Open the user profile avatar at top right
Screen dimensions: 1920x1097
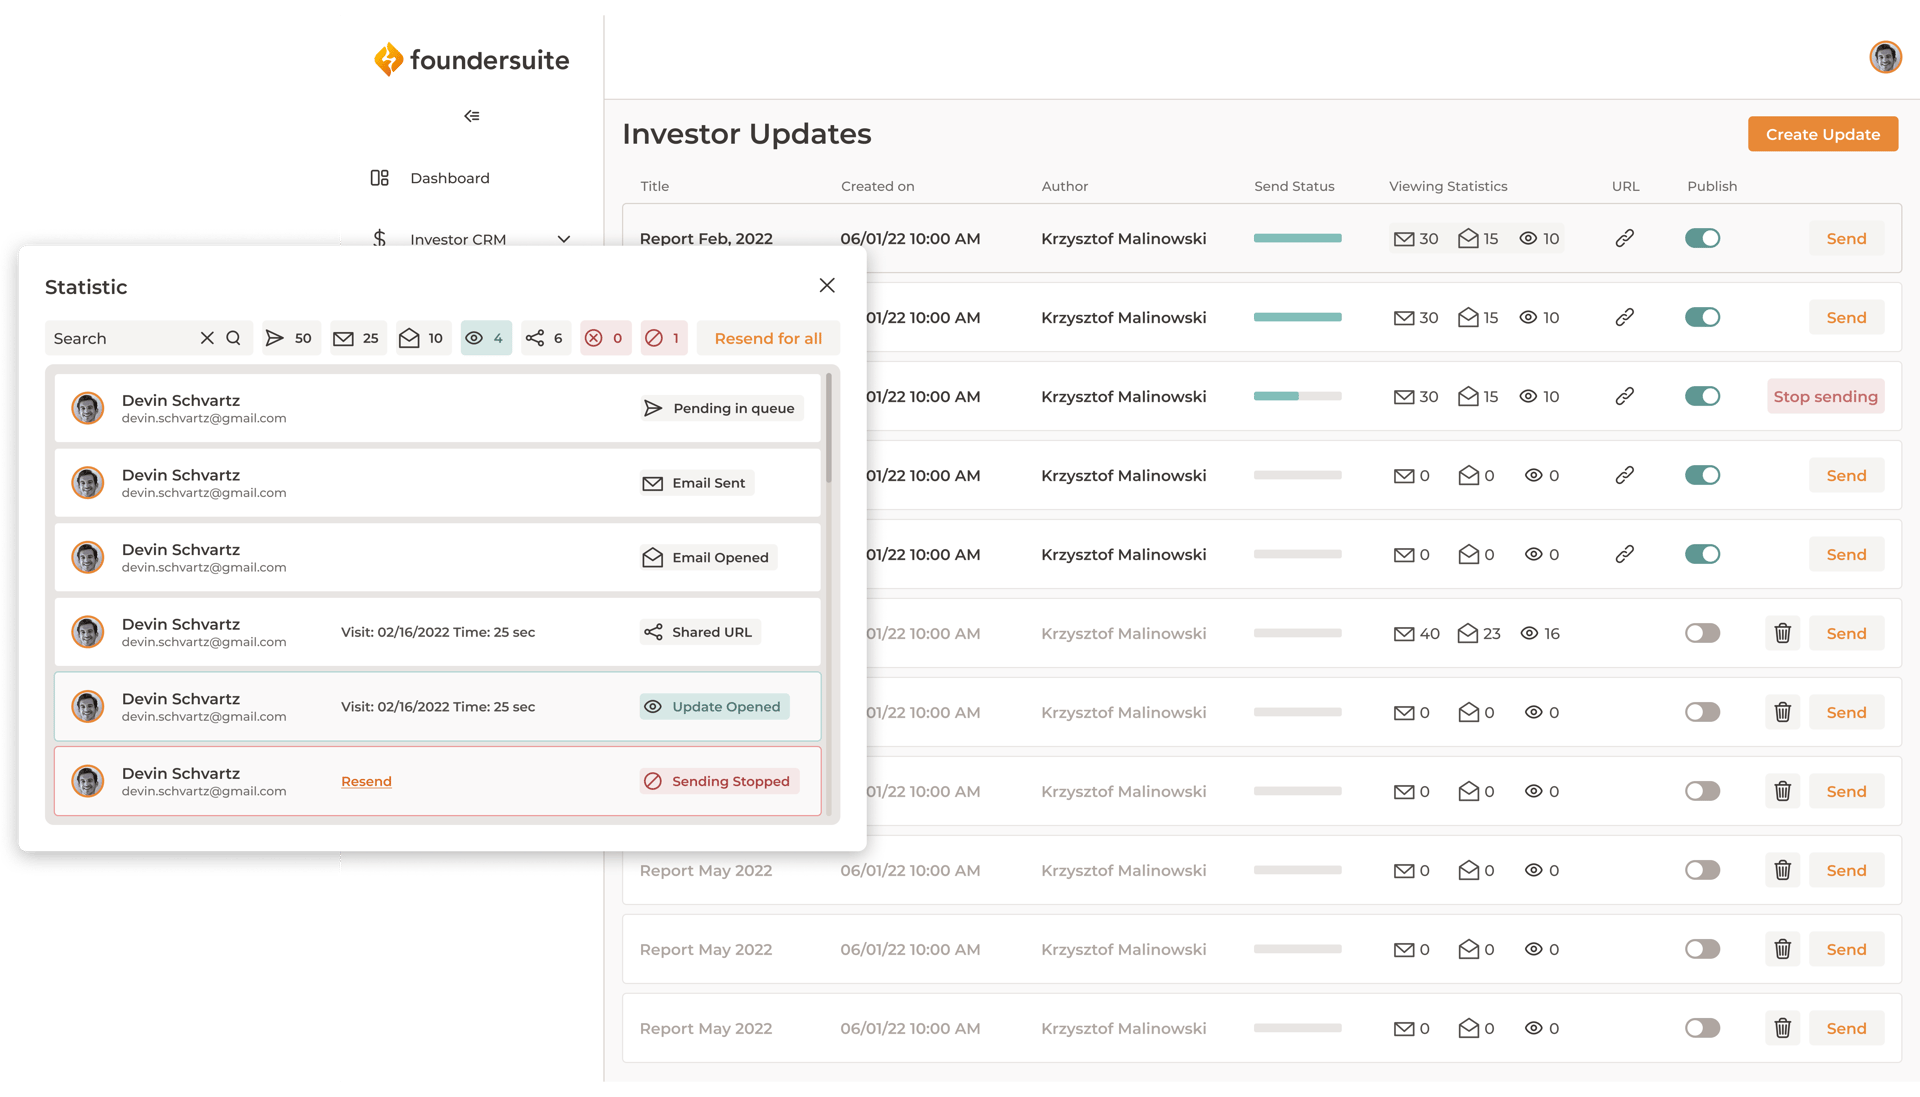[1885, 57]
